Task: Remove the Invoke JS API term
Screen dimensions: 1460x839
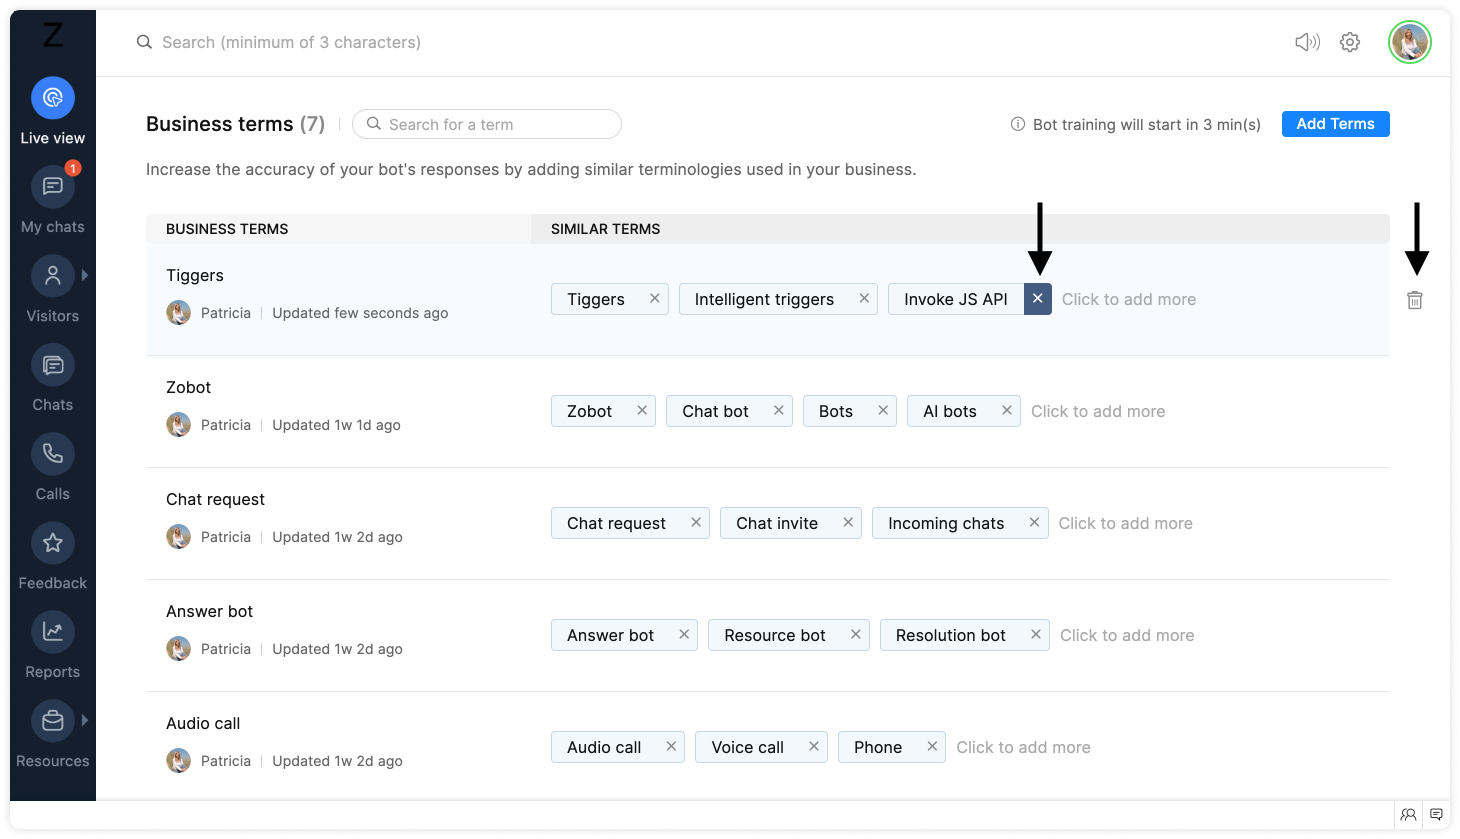Action: (x=1038, y=299)
